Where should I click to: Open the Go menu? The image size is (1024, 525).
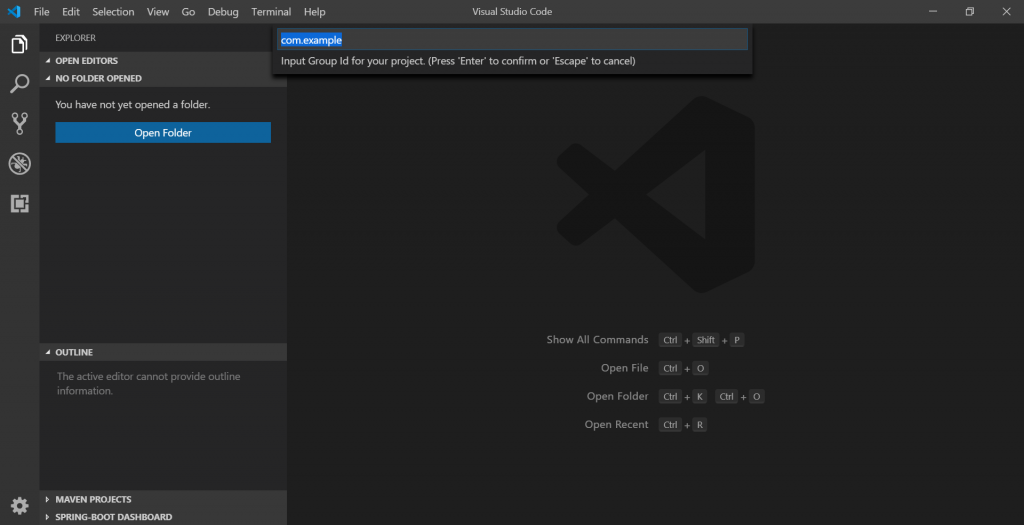coord(188,12)
